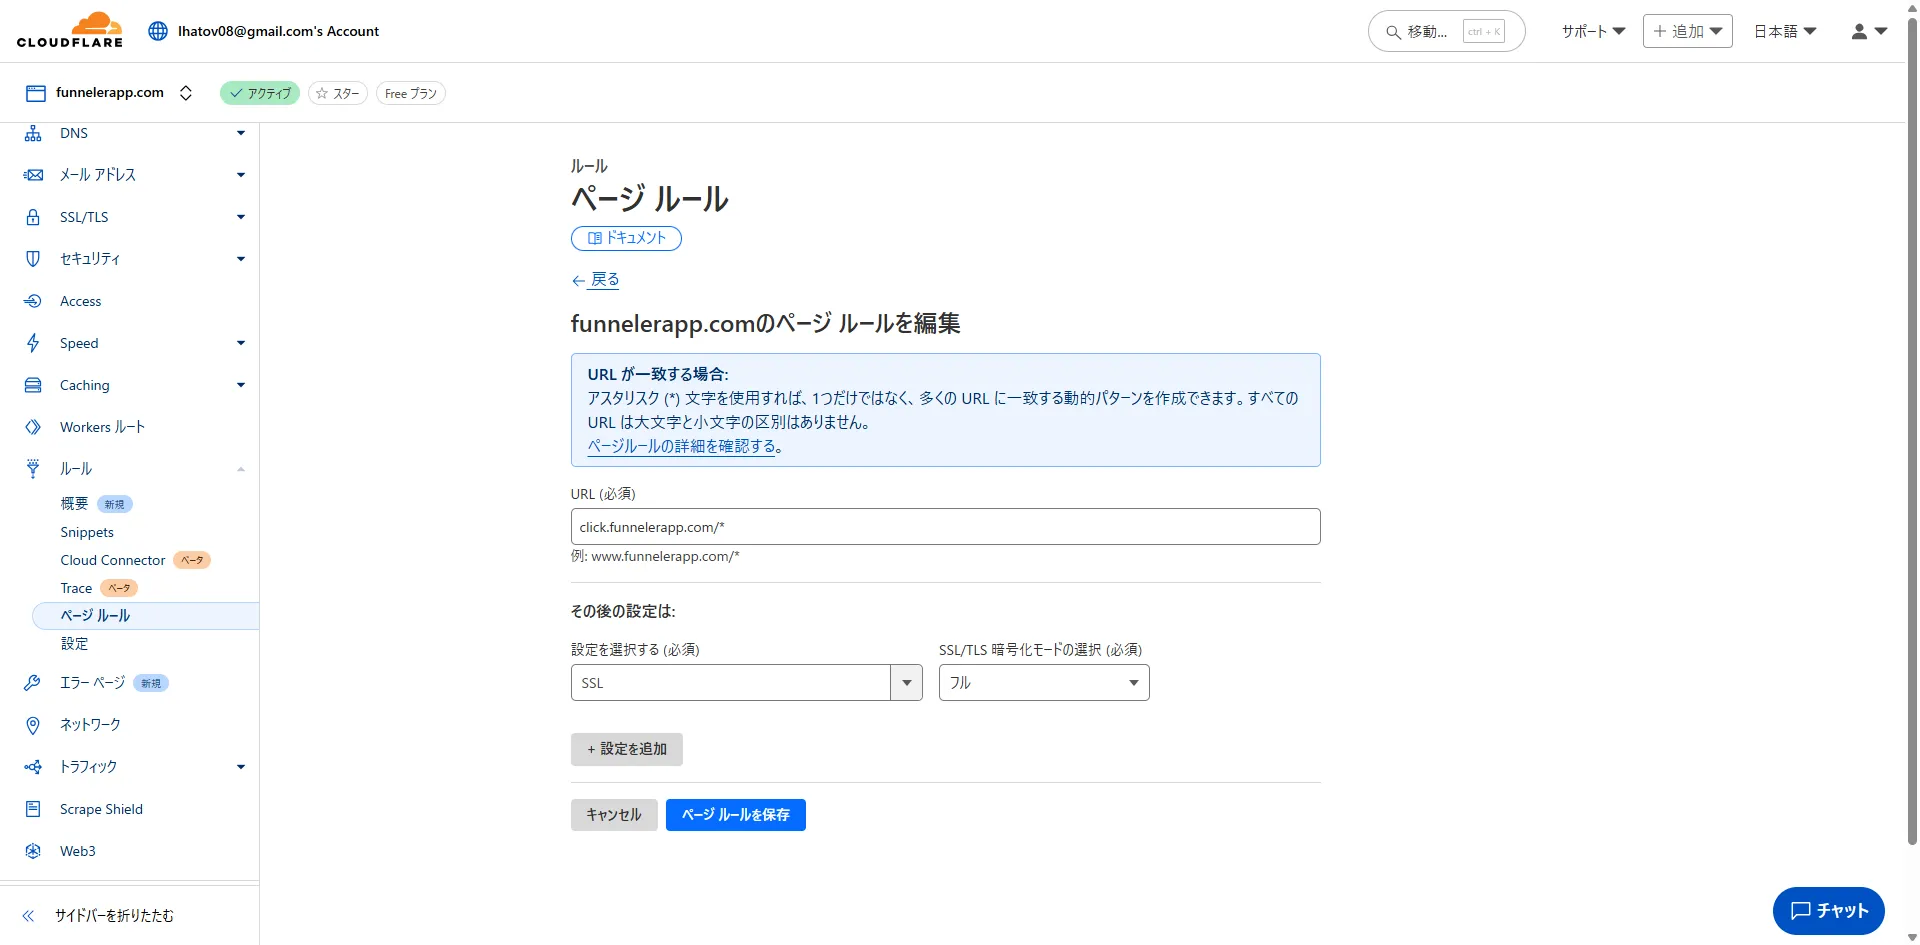Open Cloud Connector in the sidebar

113,560
